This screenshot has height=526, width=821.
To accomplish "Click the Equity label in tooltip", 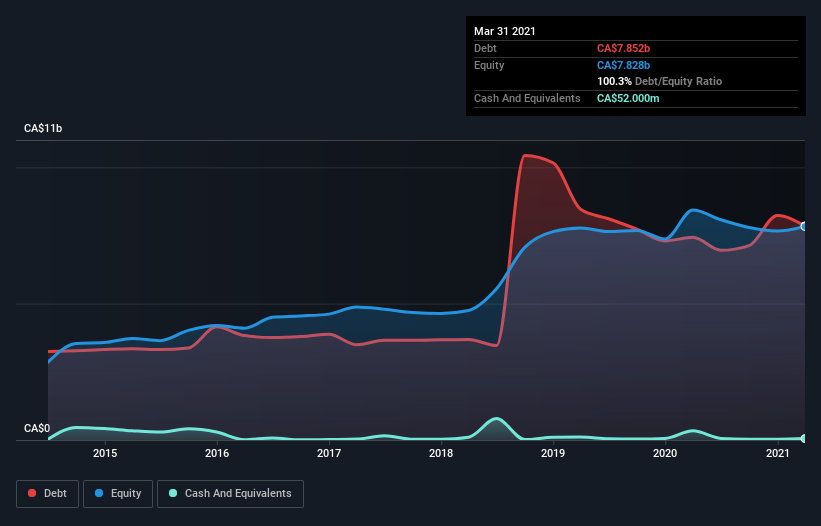I will click(489, 65).
